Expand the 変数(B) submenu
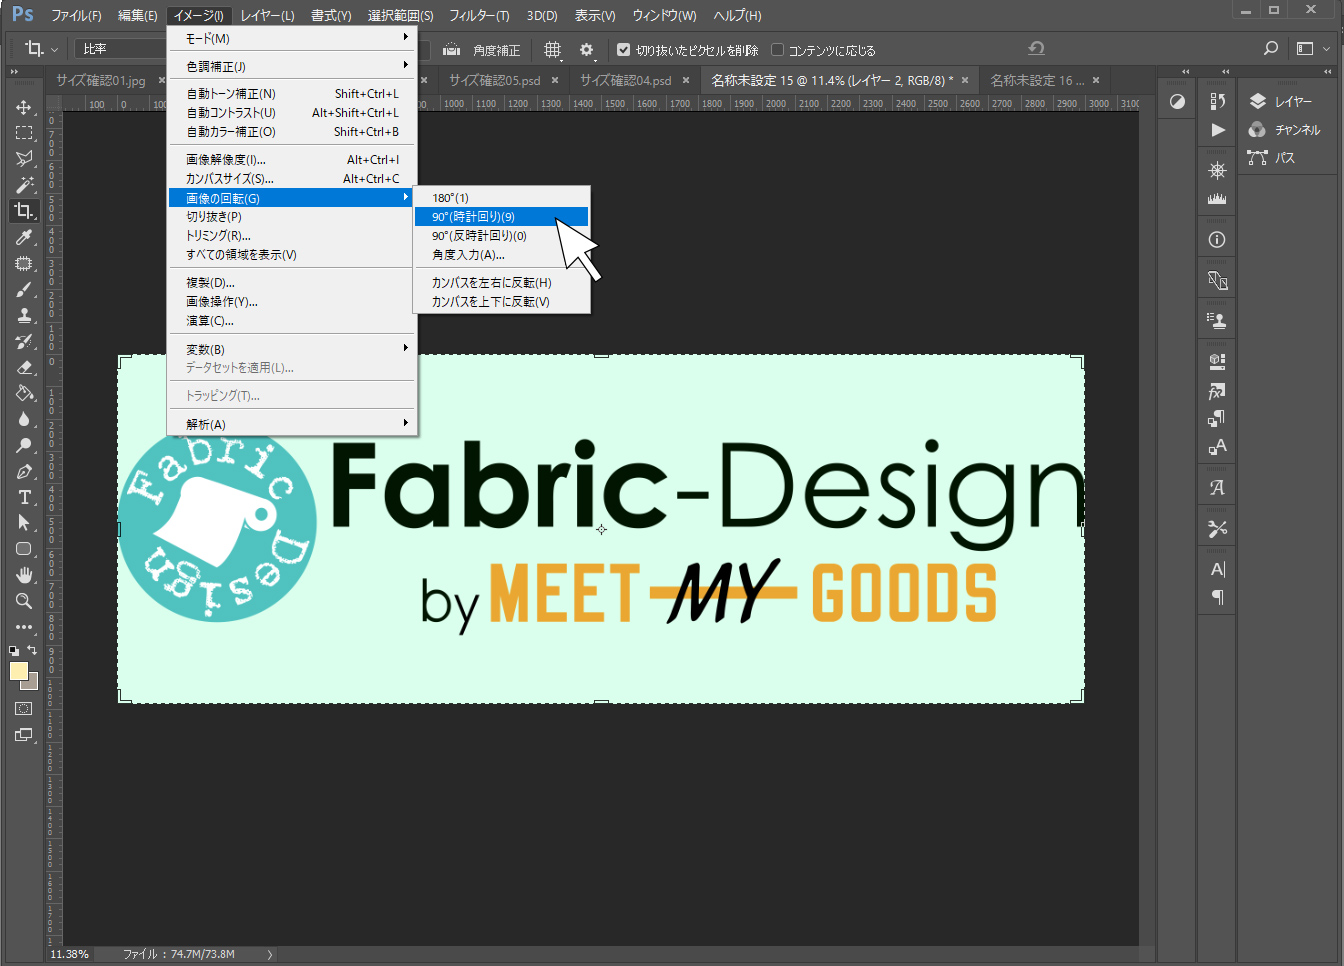The width and height of the screenshot is (1344, 966). point(292,349)
